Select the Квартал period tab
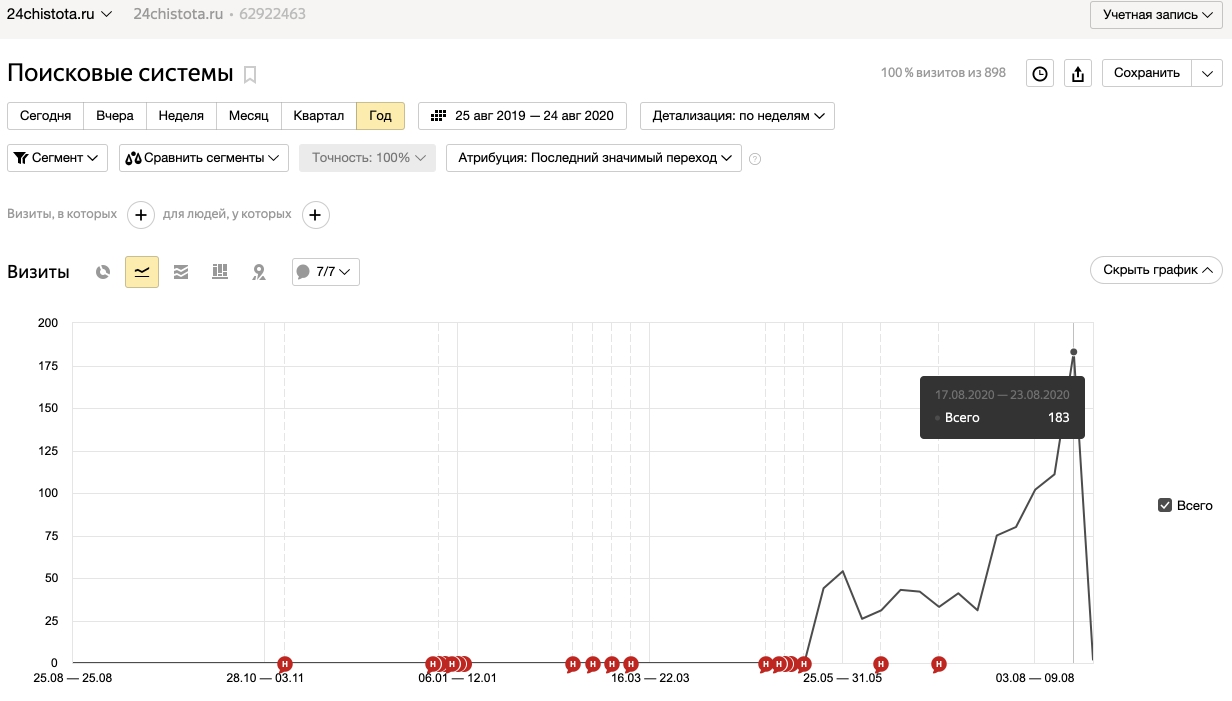Screen dimensions: 1232x701 [x=318, y=116]
